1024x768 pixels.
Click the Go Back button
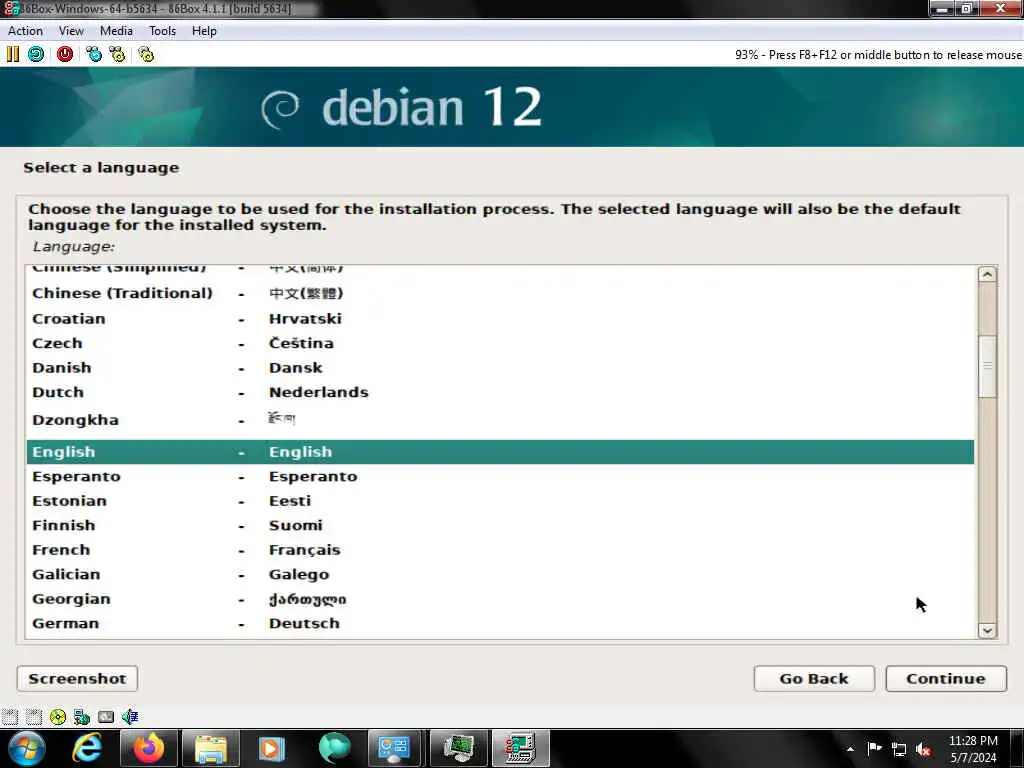pos(814,679)
